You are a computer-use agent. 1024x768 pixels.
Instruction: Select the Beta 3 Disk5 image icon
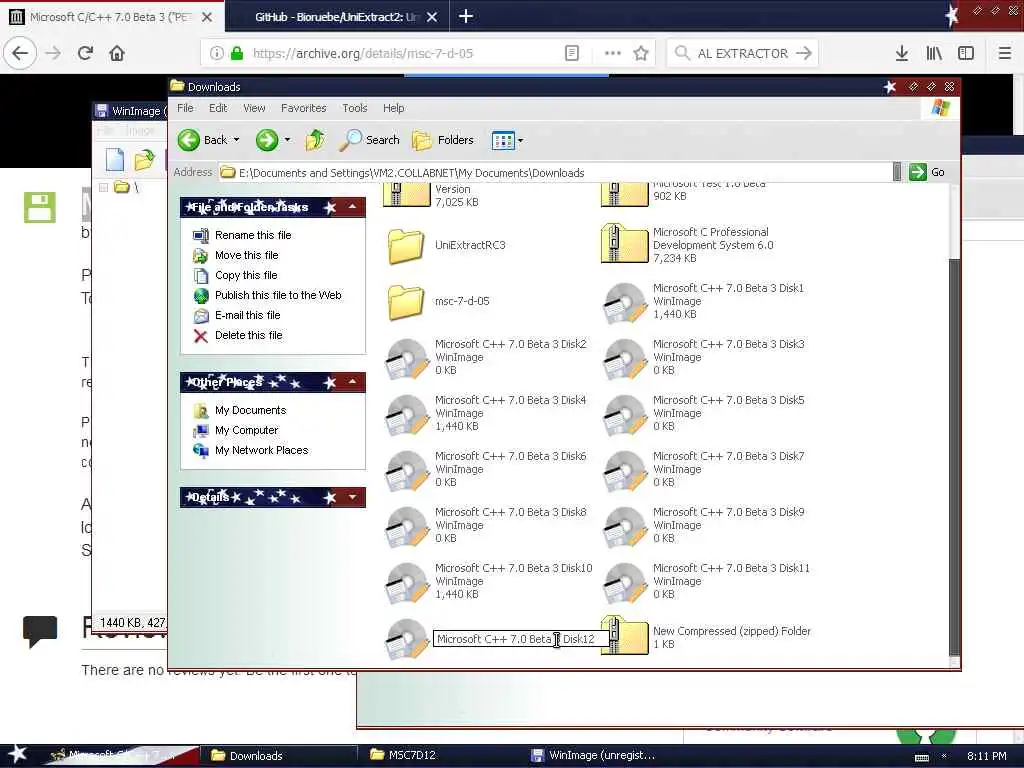(624, 415)
